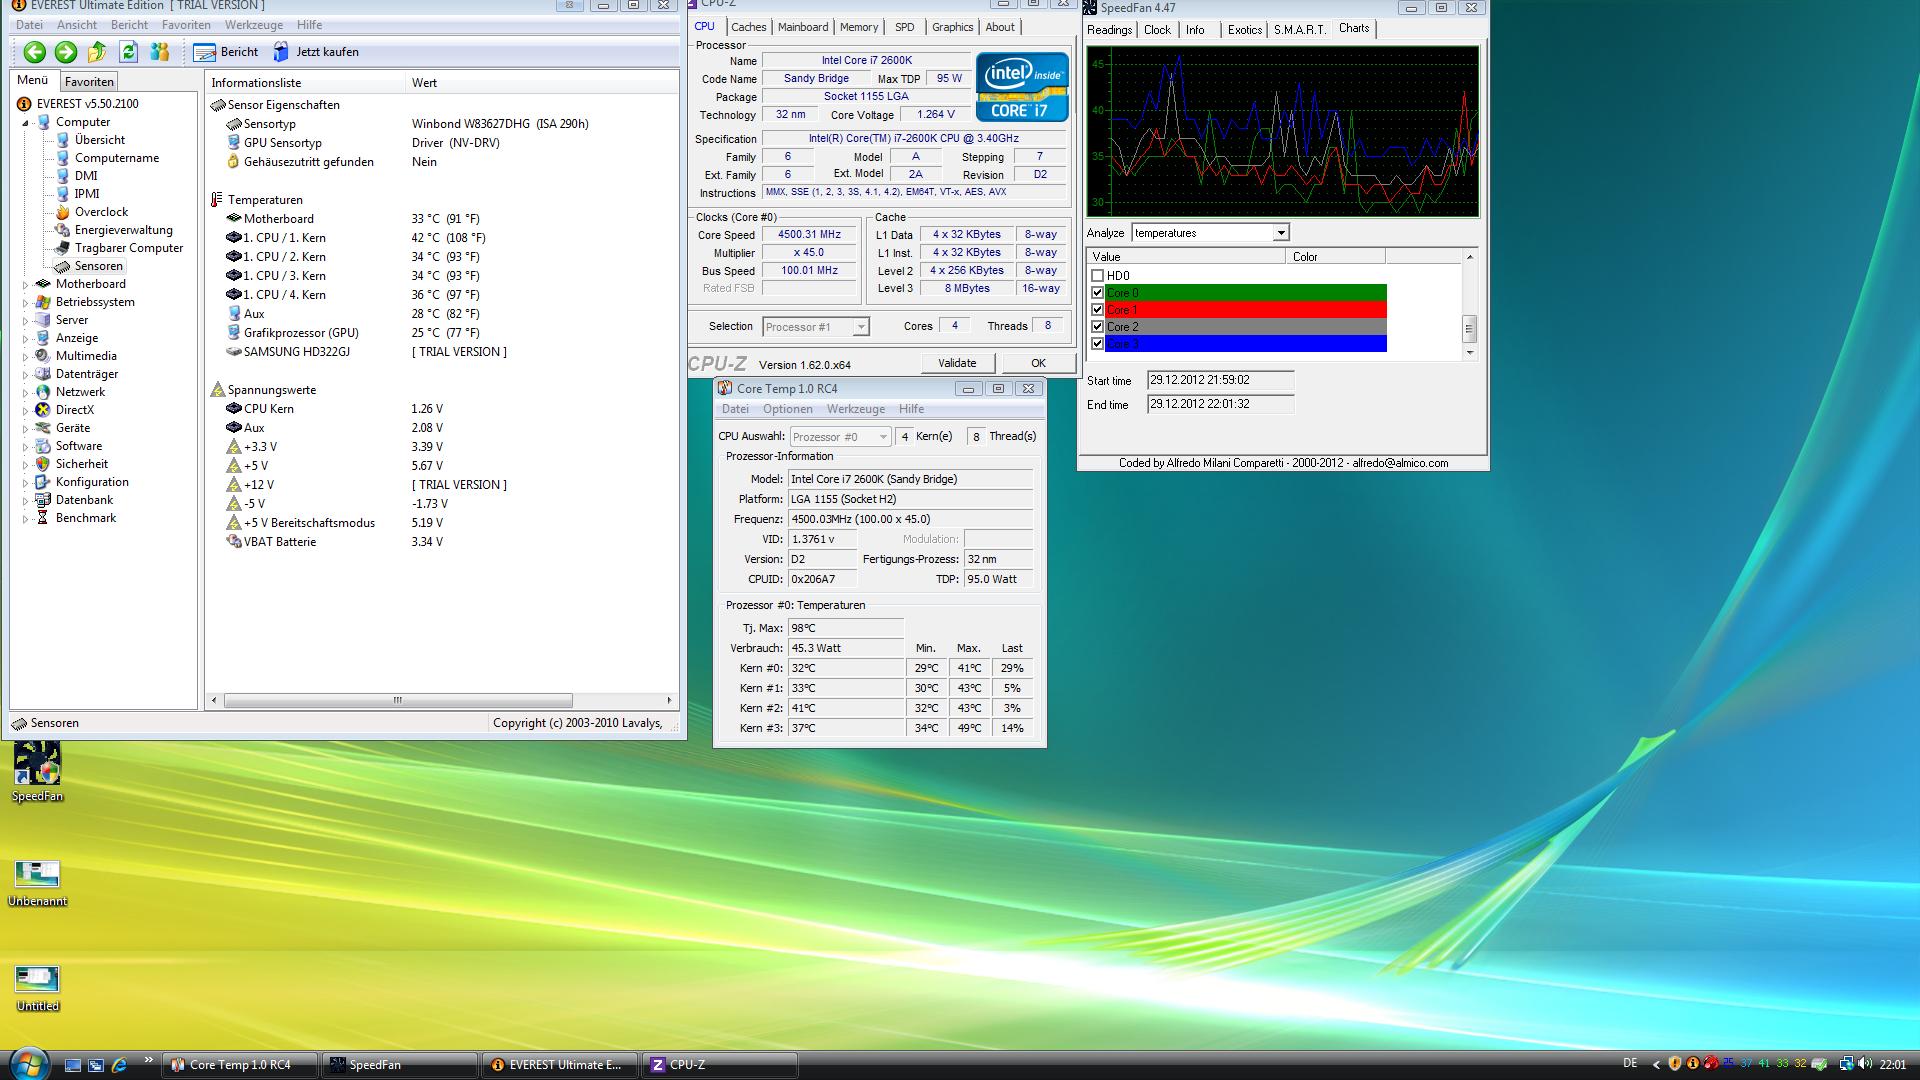1920x1080 pixels.
Task: Click the Validate button in CPU-Z
Action: (957, 363)
